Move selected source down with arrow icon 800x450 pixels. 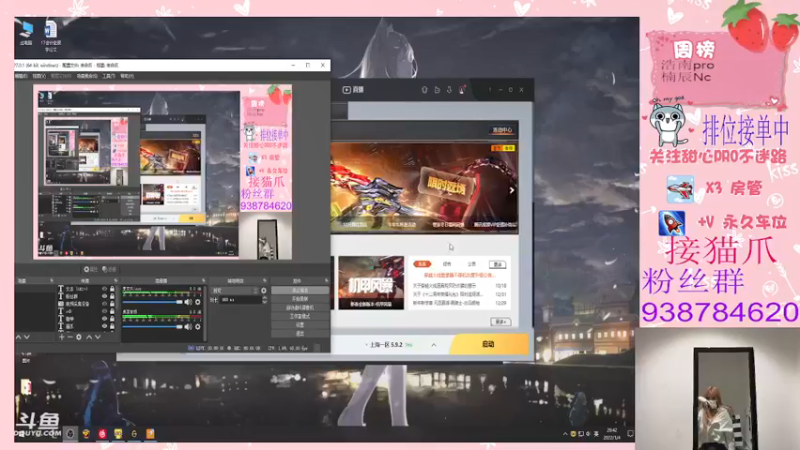tap(97, 337)
